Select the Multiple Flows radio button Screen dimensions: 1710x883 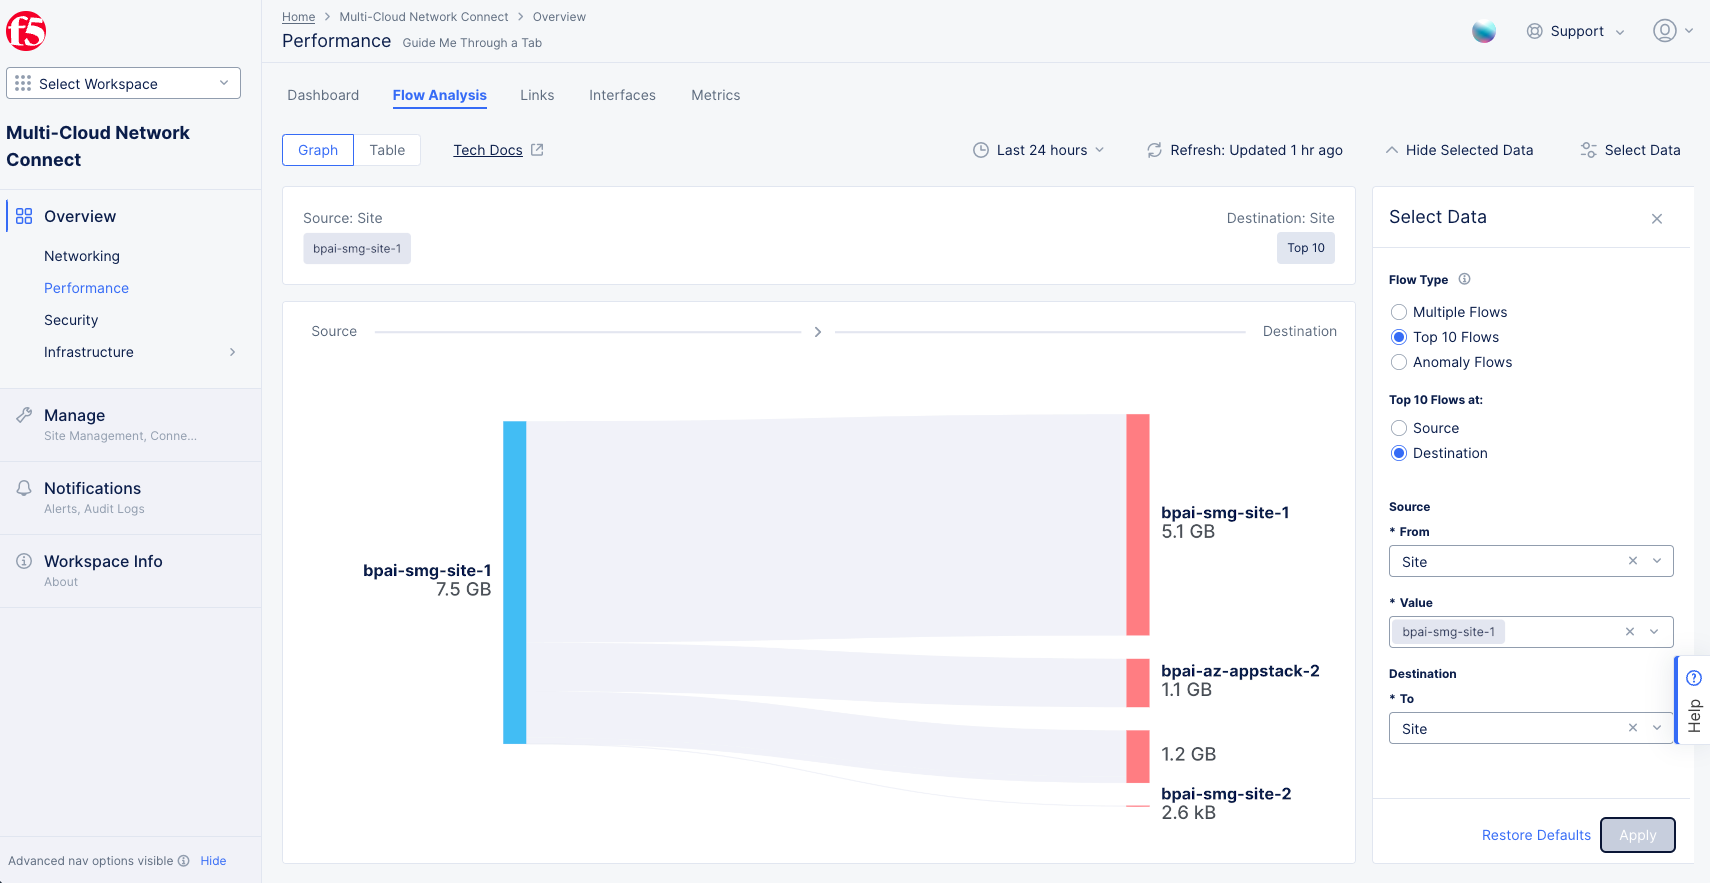[x=1399, y=312]
